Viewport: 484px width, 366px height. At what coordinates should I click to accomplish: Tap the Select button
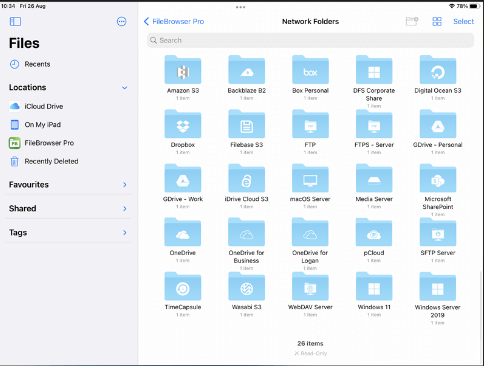tap(463, 21)
